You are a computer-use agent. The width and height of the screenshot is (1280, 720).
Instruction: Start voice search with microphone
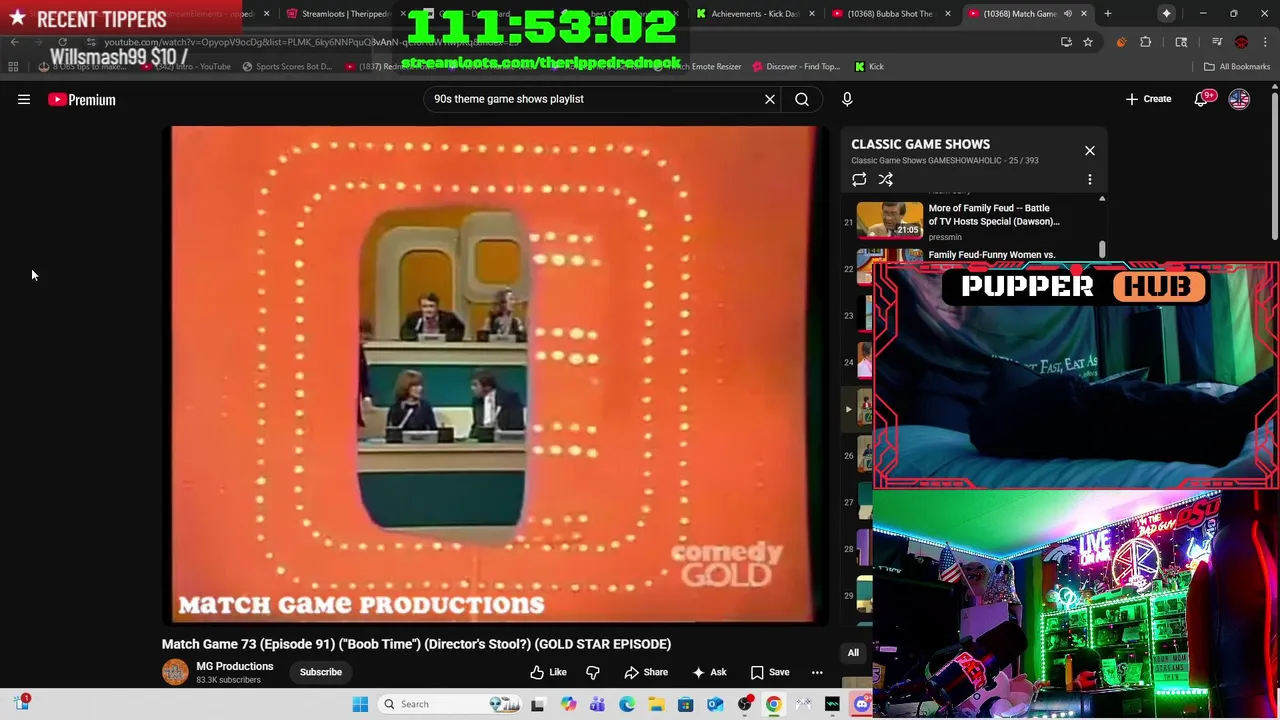[x=847, y=99]
